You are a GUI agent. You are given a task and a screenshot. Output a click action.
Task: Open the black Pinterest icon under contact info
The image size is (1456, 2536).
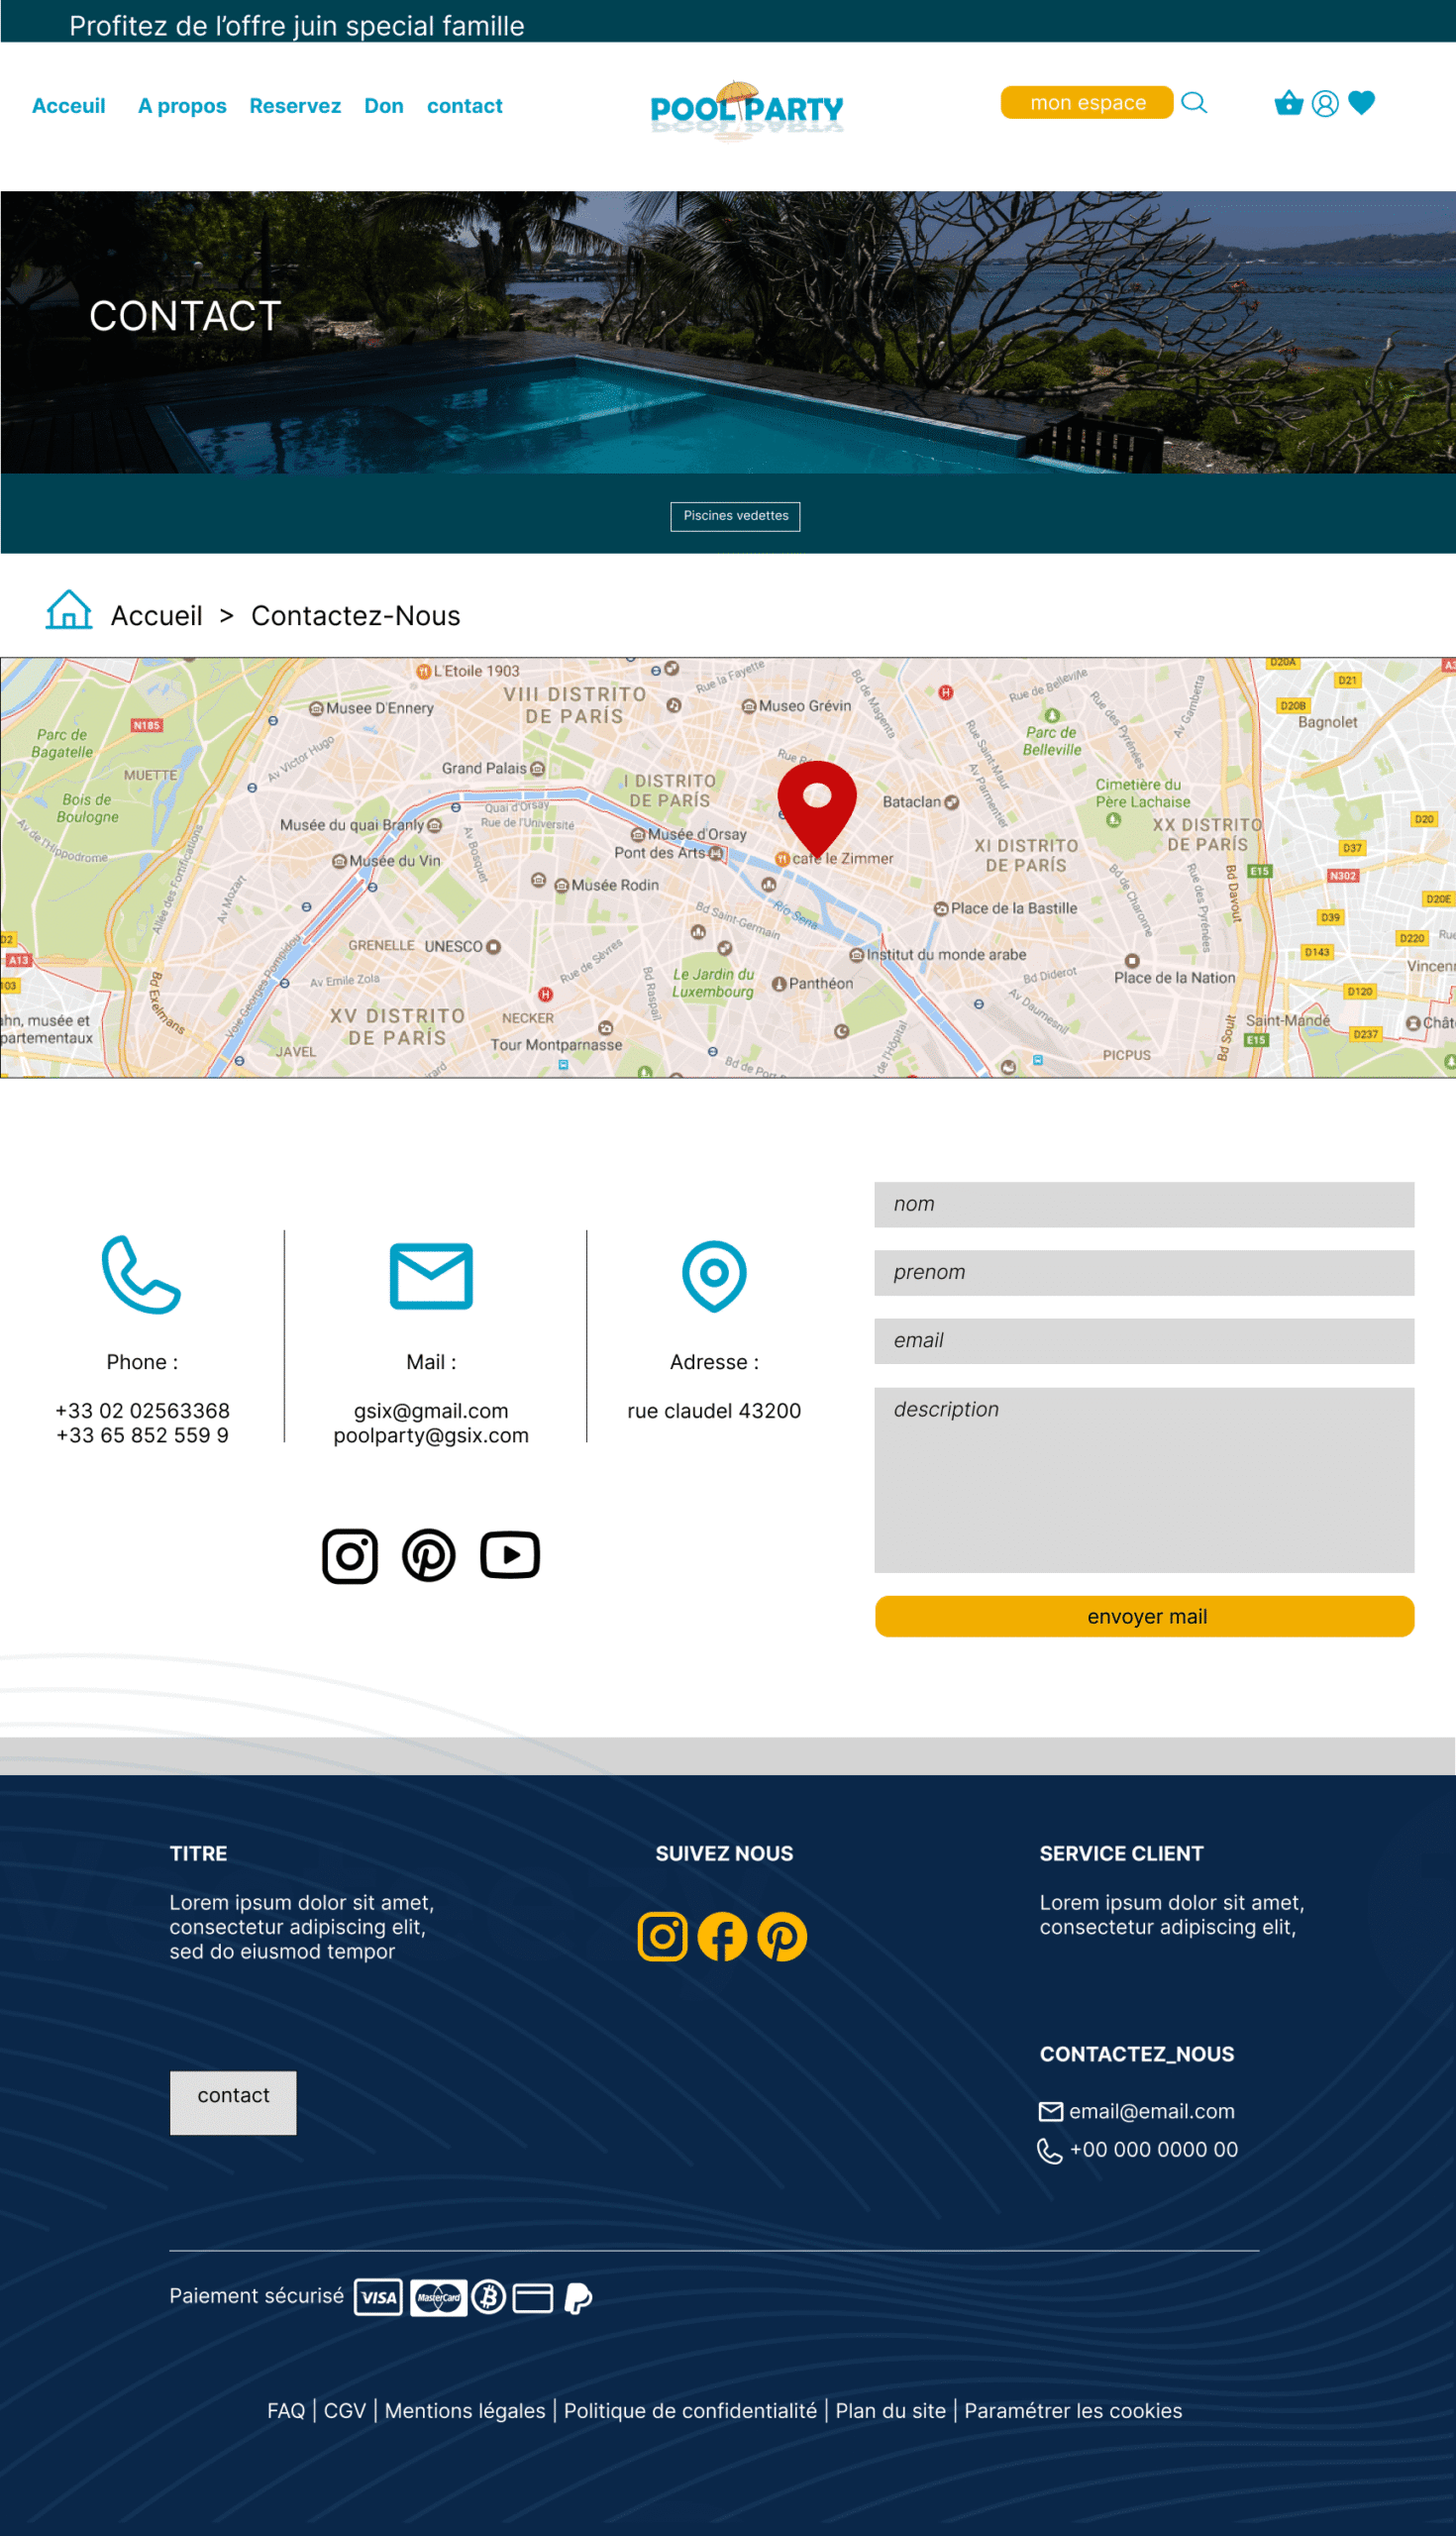(429, 1556)
